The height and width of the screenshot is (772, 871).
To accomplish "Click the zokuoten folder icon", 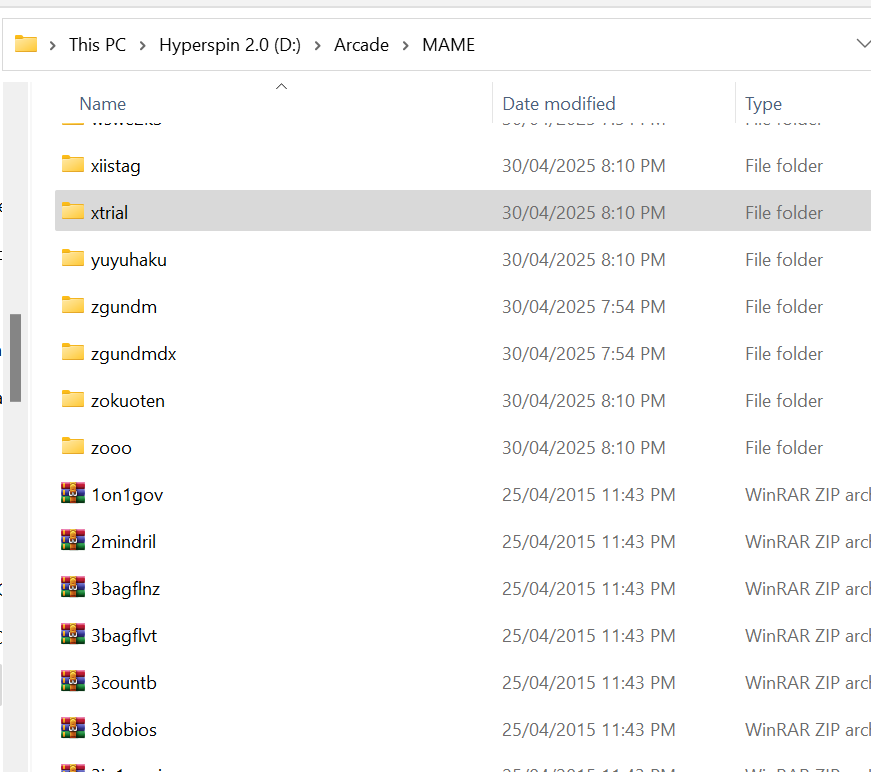I will tap(73, 399).
